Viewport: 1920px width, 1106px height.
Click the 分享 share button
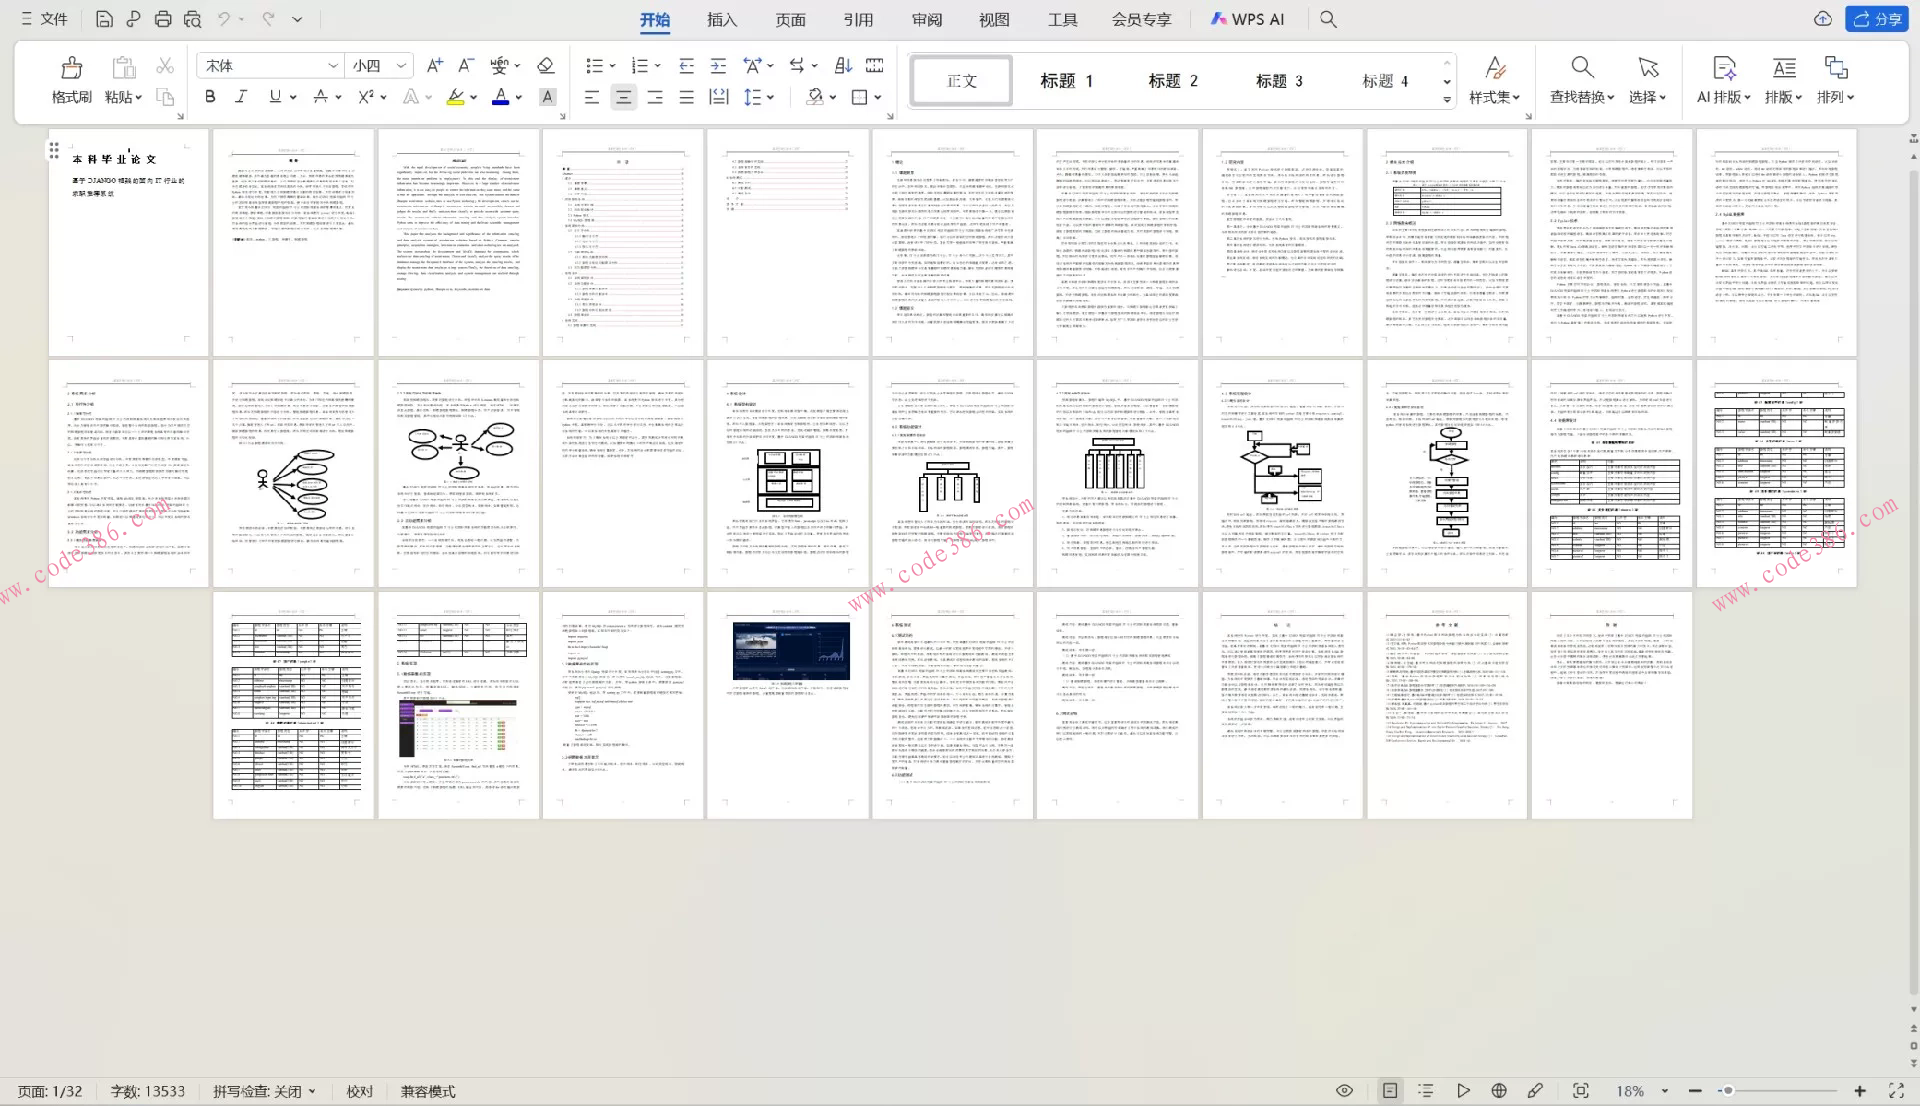(x=1877, y=19)
